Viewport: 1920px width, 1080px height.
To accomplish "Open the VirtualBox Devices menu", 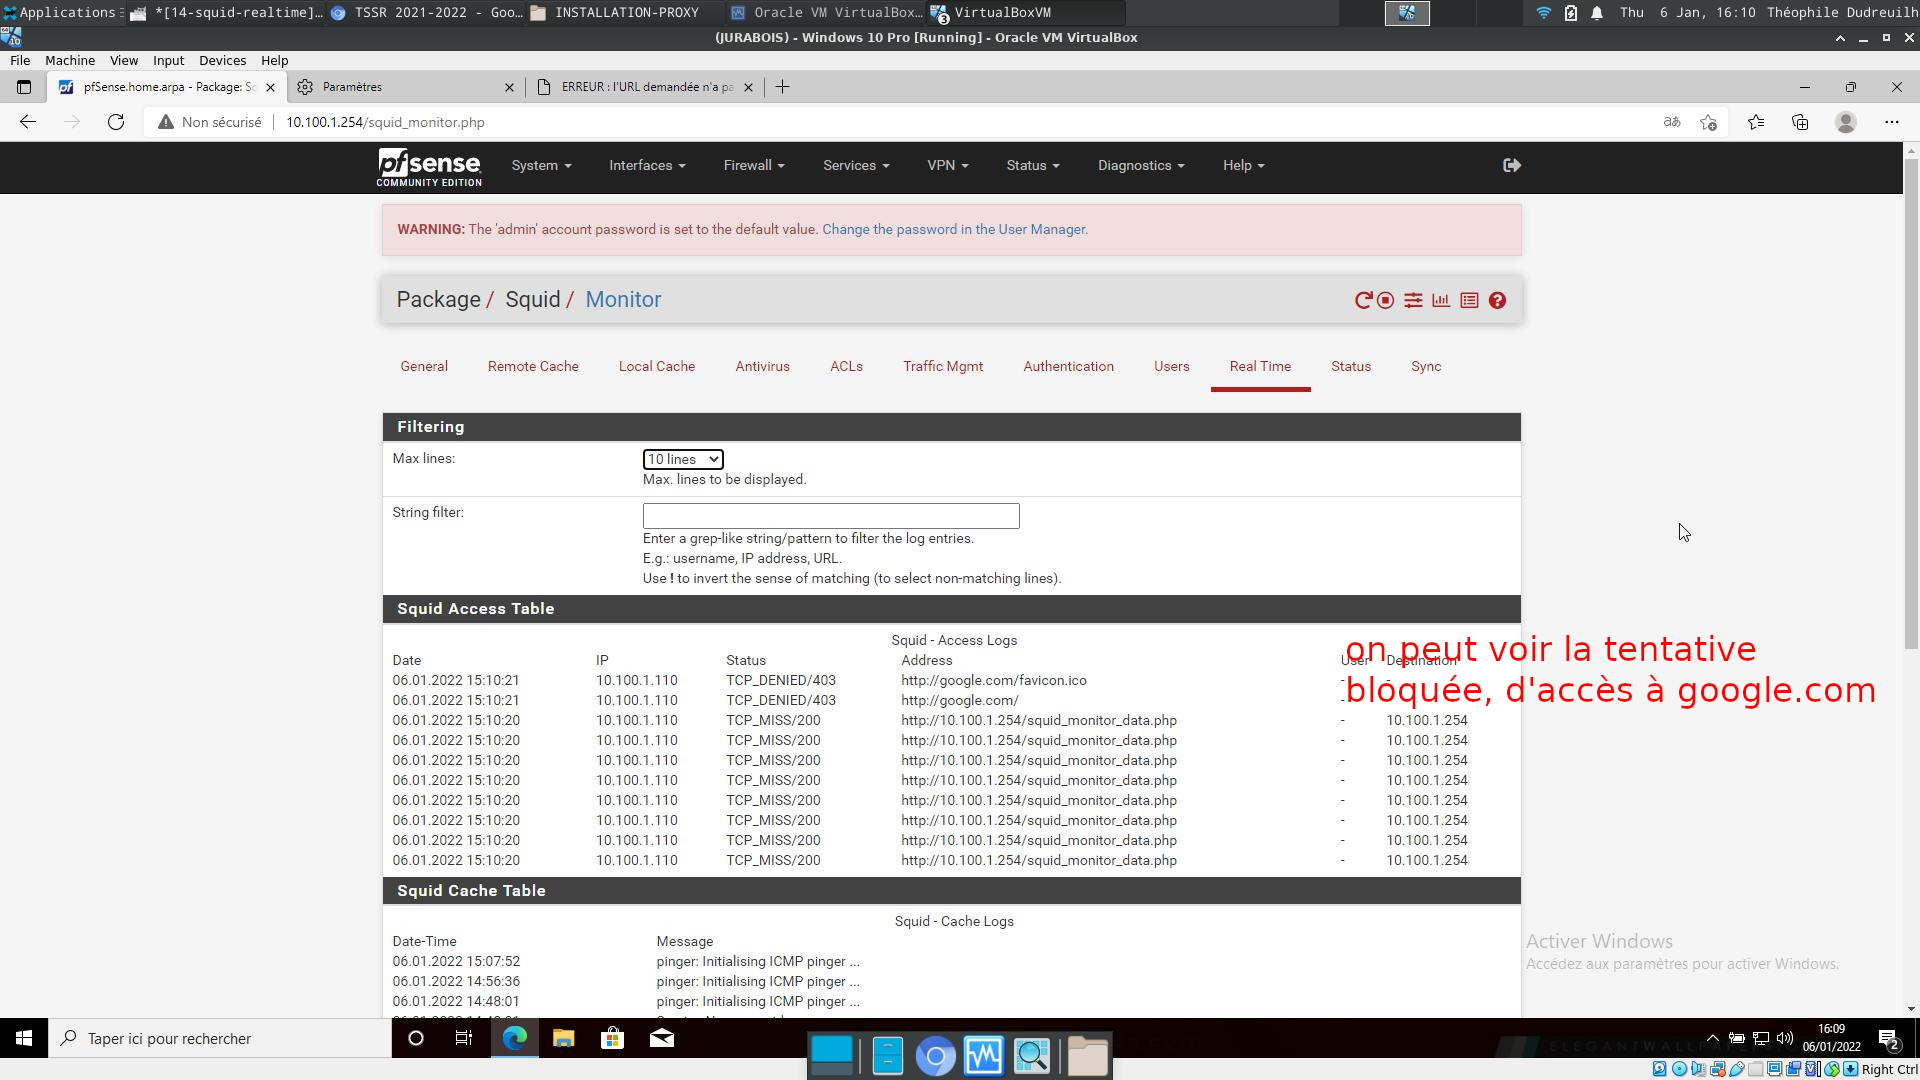I will 222,60.
